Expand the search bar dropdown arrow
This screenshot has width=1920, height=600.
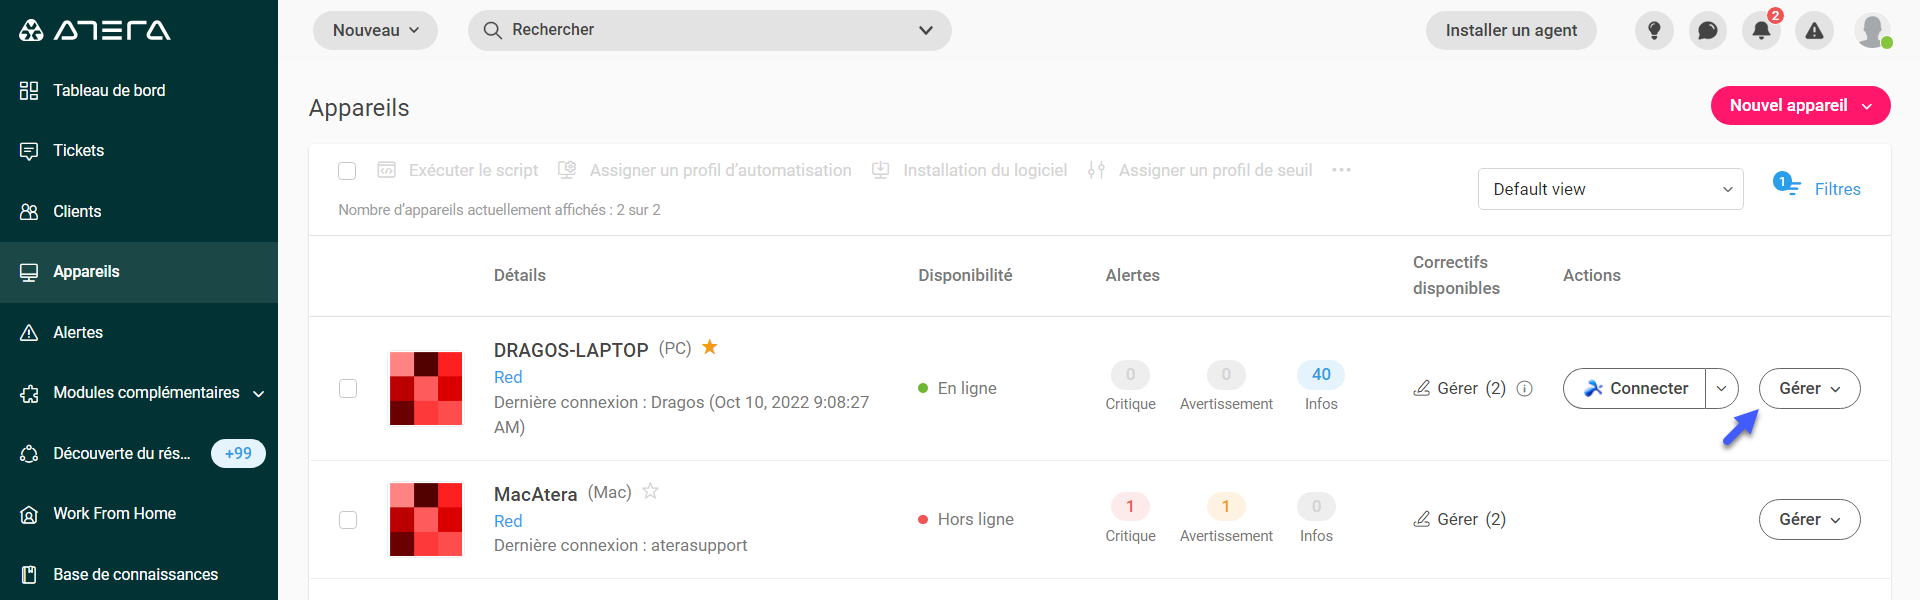(x=926, y=30)
